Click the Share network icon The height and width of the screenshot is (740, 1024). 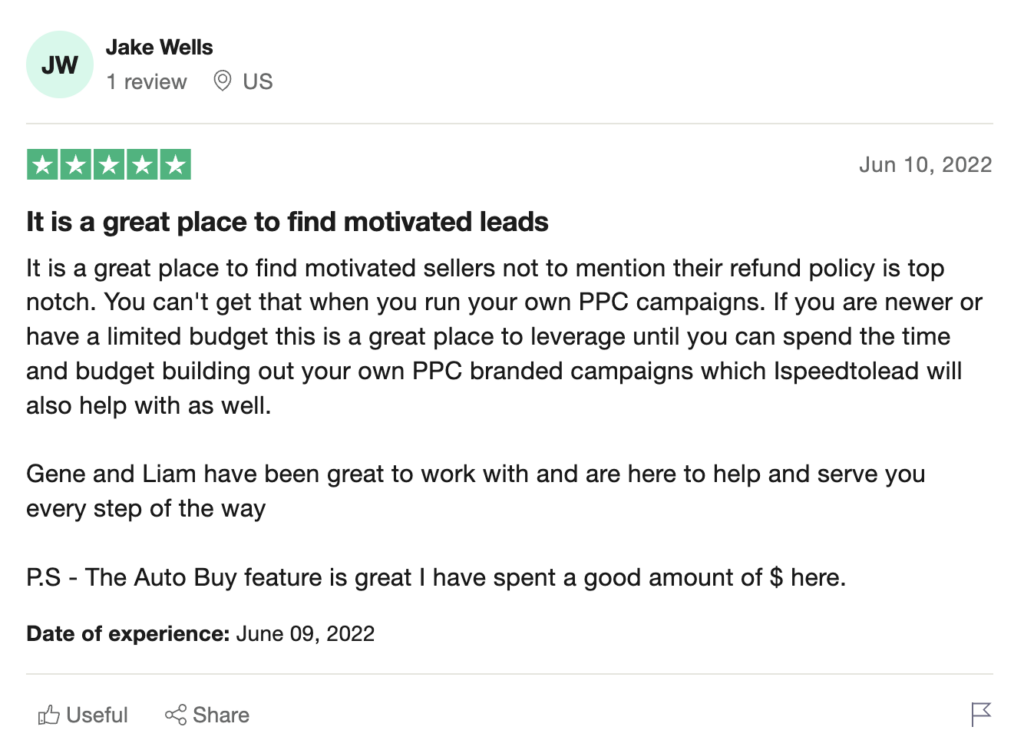coord(176,715)
